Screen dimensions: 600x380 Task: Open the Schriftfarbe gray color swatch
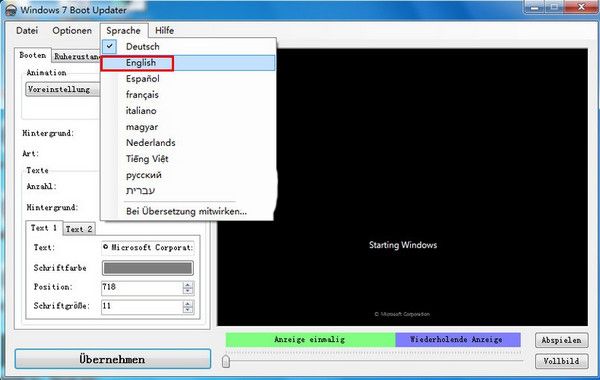pos(148,268)
